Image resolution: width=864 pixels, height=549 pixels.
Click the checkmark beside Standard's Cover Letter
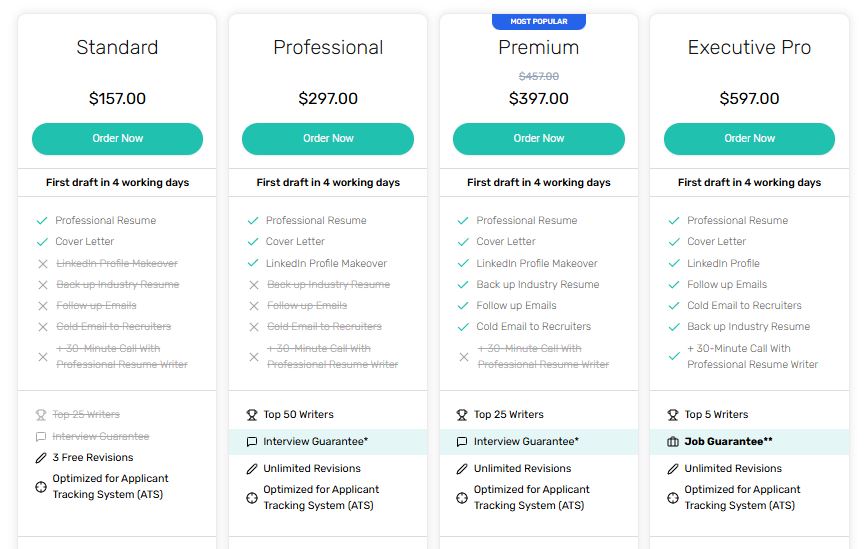pyautogui.click(x=42, y=242)
